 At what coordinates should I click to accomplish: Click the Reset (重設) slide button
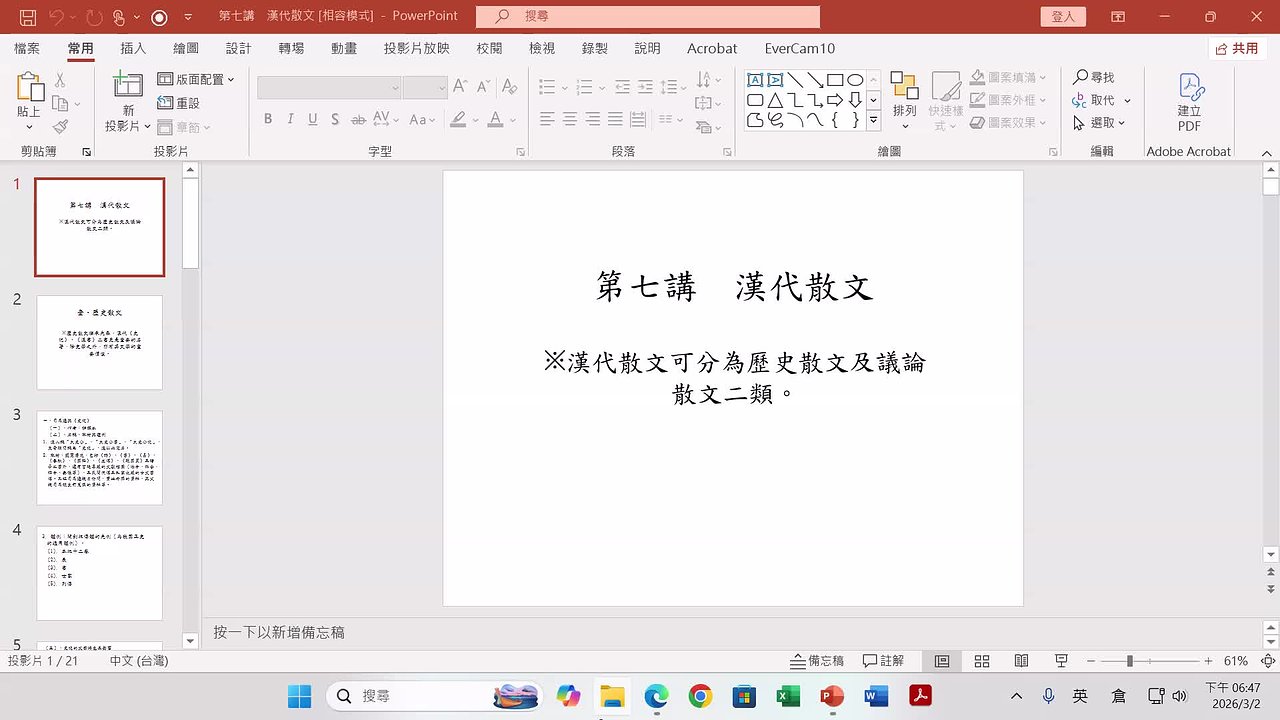(x=179, y=103)
